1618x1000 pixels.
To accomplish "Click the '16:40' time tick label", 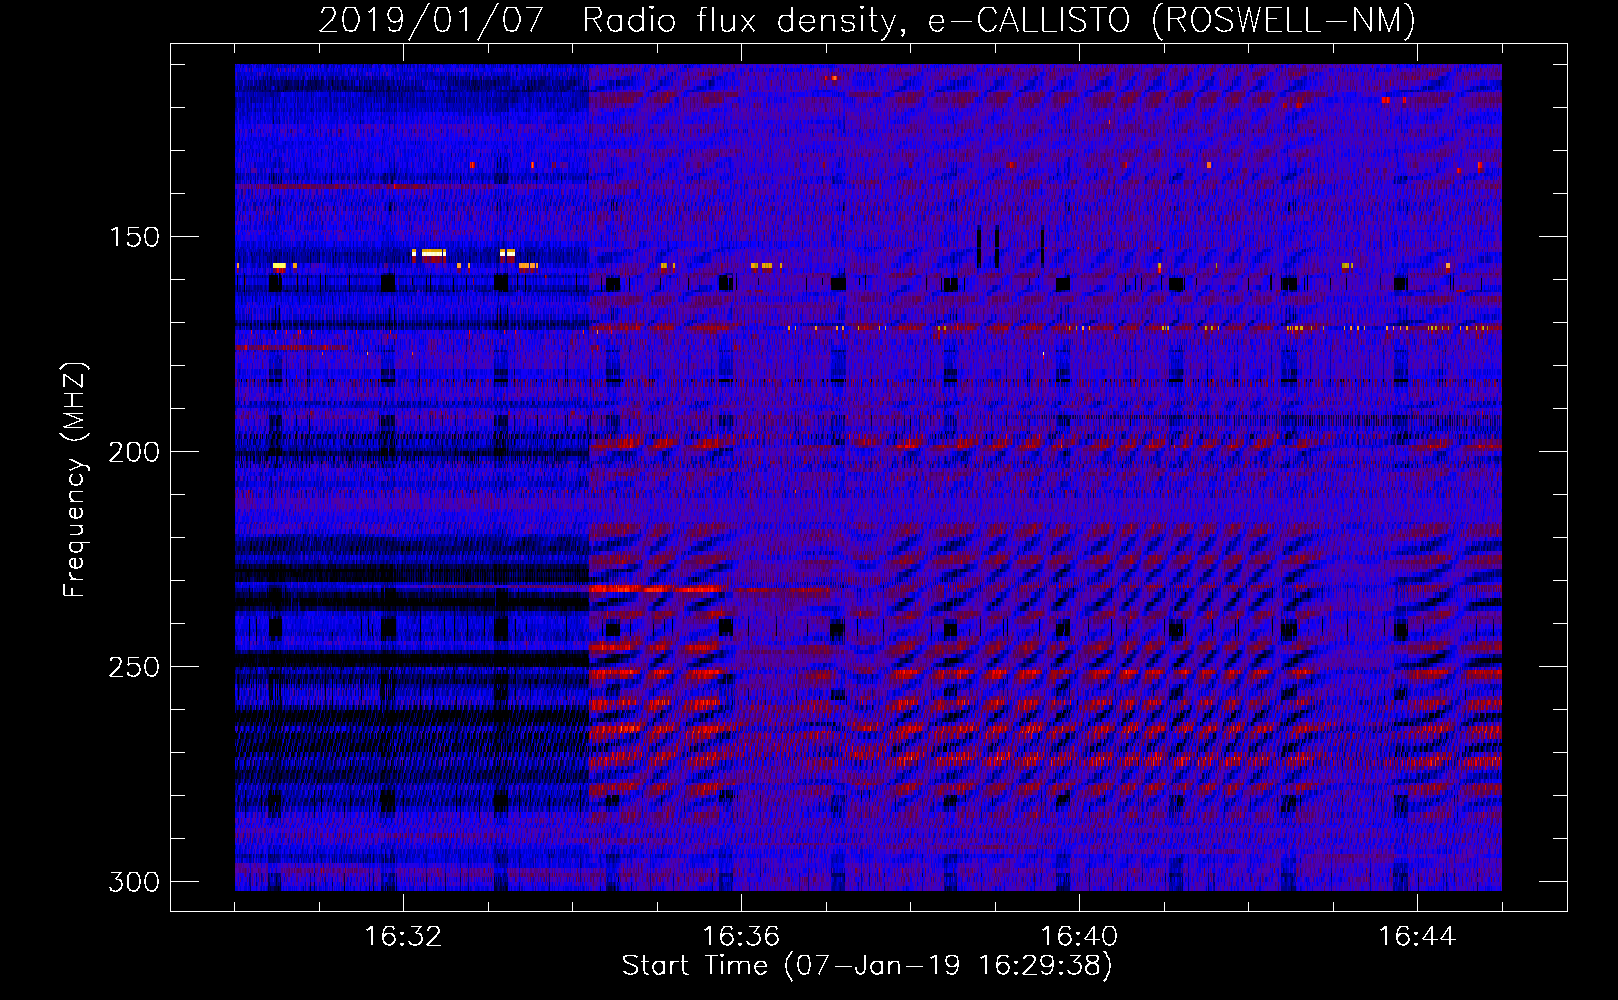I will 1079,937.
